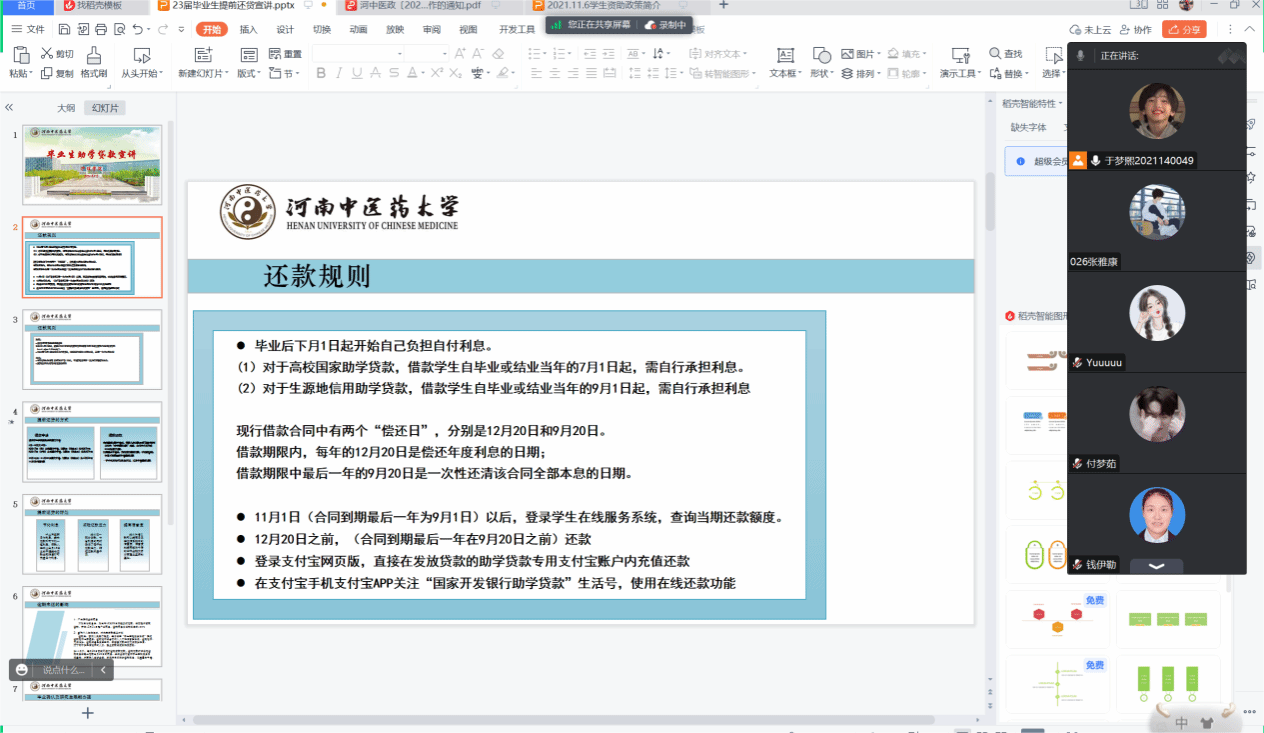Click the Collaborate (协作) button
This screenshot has width=1264, height=733.
pyautogui.click(x=1136, y=30)
